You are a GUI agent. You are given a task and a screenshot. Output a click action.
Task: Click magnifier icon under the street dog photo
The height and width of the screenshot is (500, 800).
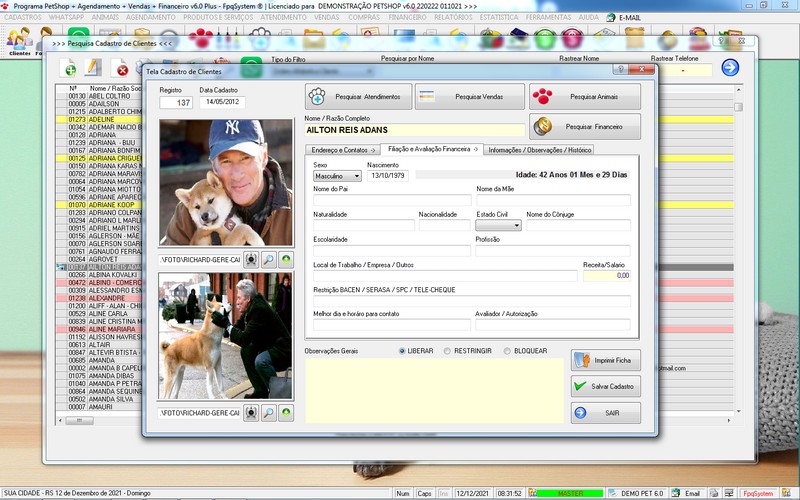(268, 413)
